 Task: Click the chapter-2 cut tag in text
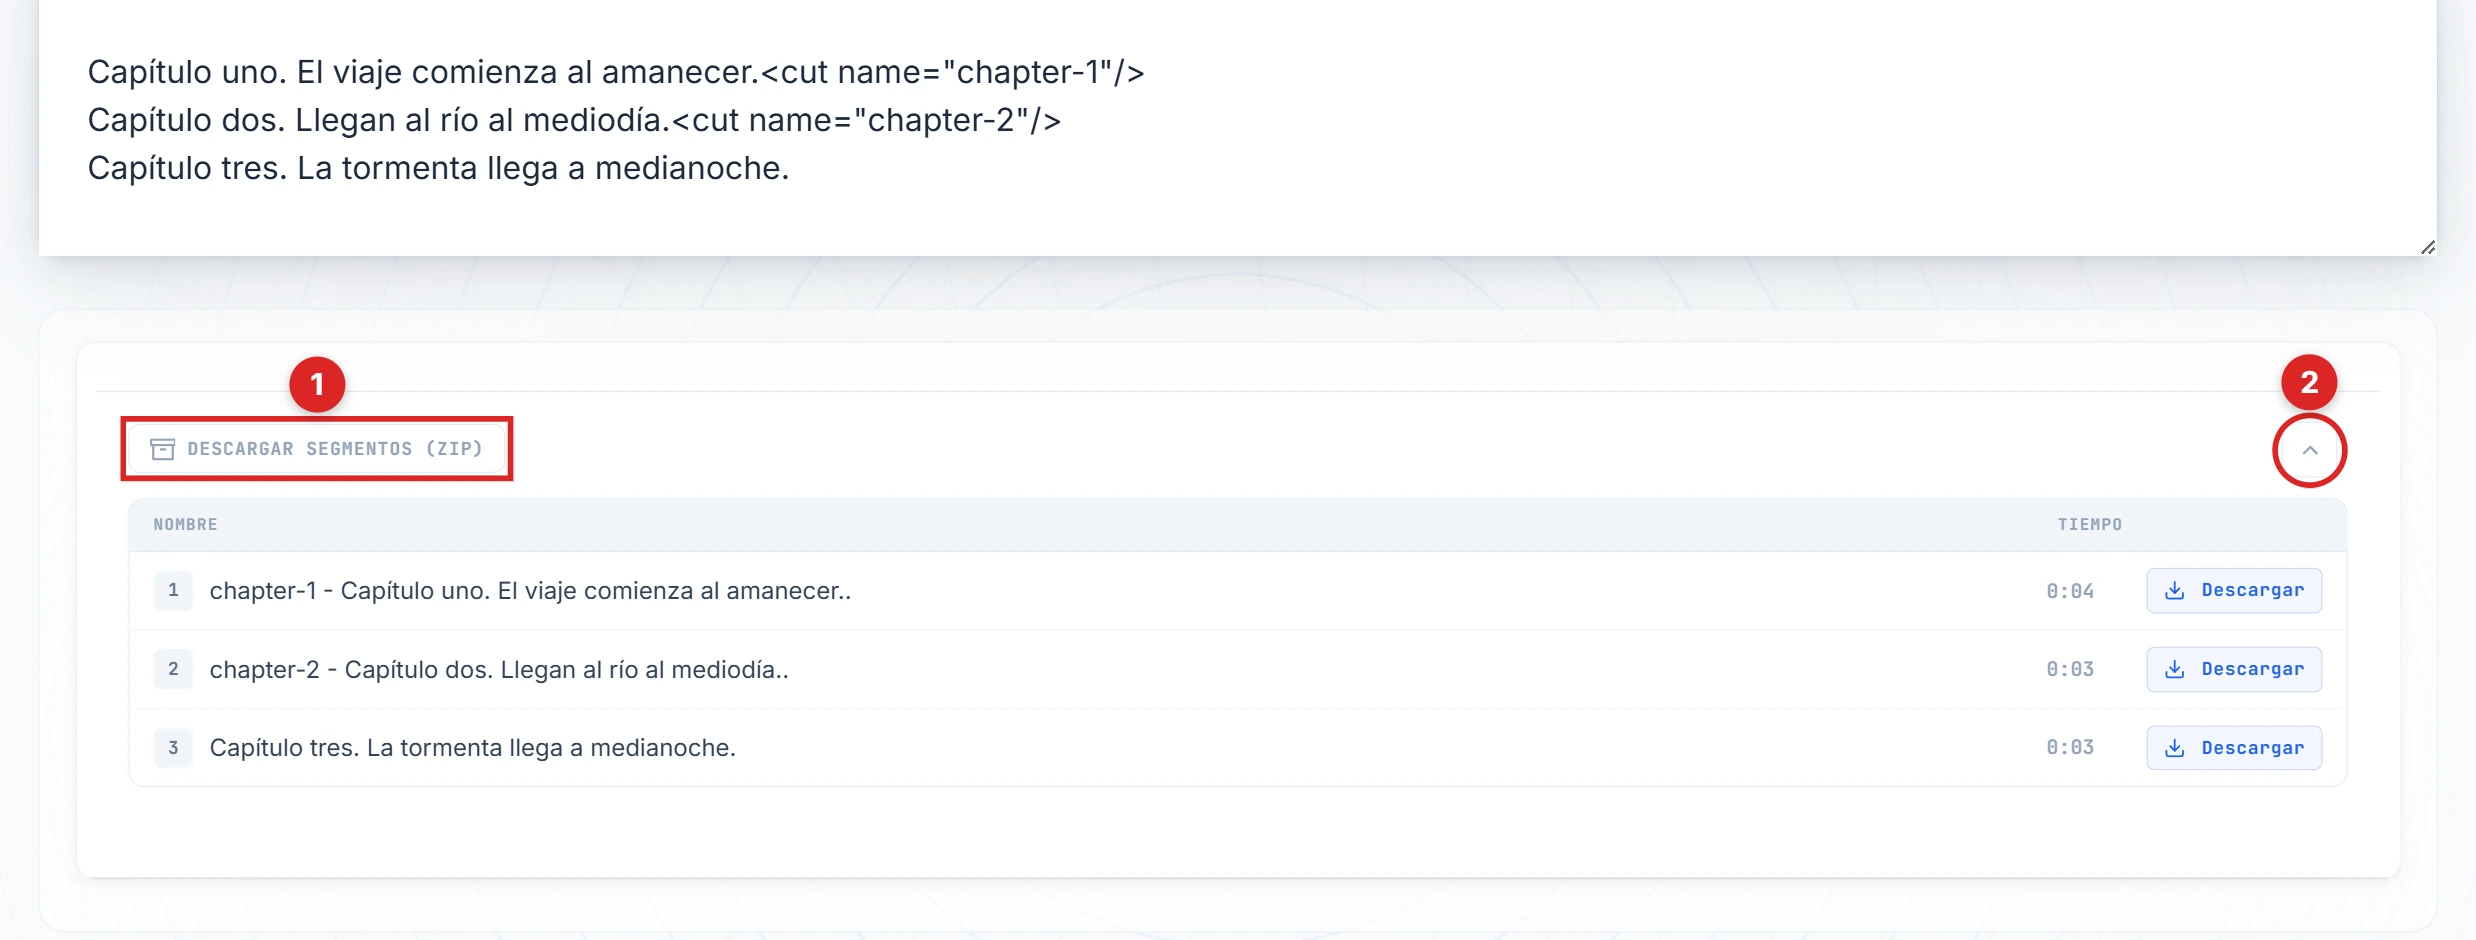(866, 120)
